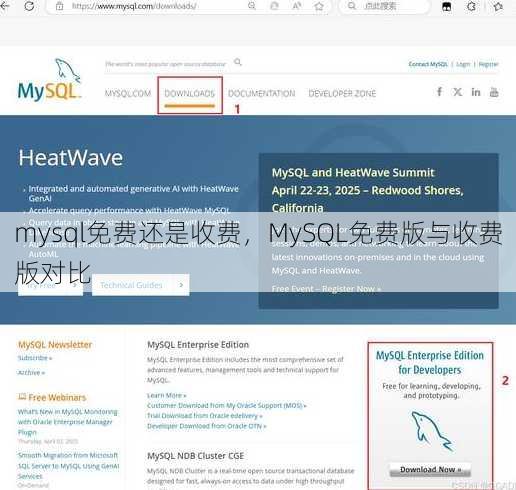Click the Free Event – Register Now link
516x490 pixels.
coord(326,289)
